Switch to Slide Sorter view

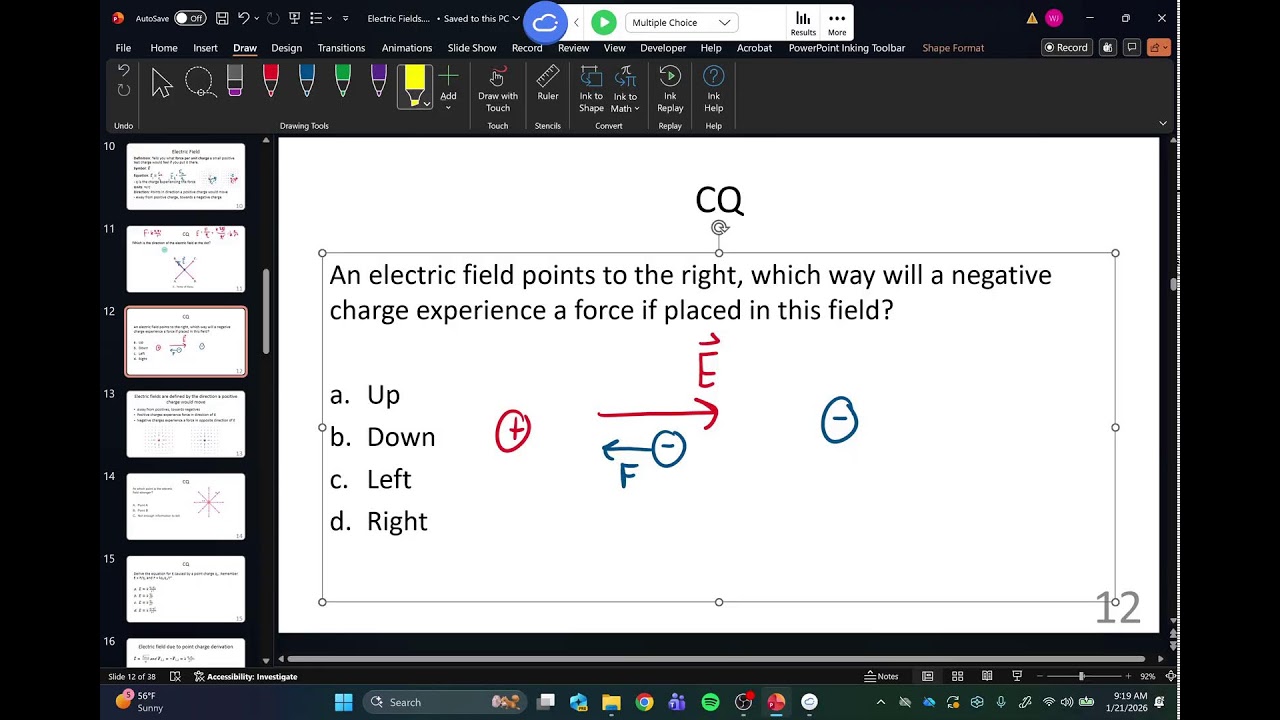pyautogui.click(x=957, y=676)
